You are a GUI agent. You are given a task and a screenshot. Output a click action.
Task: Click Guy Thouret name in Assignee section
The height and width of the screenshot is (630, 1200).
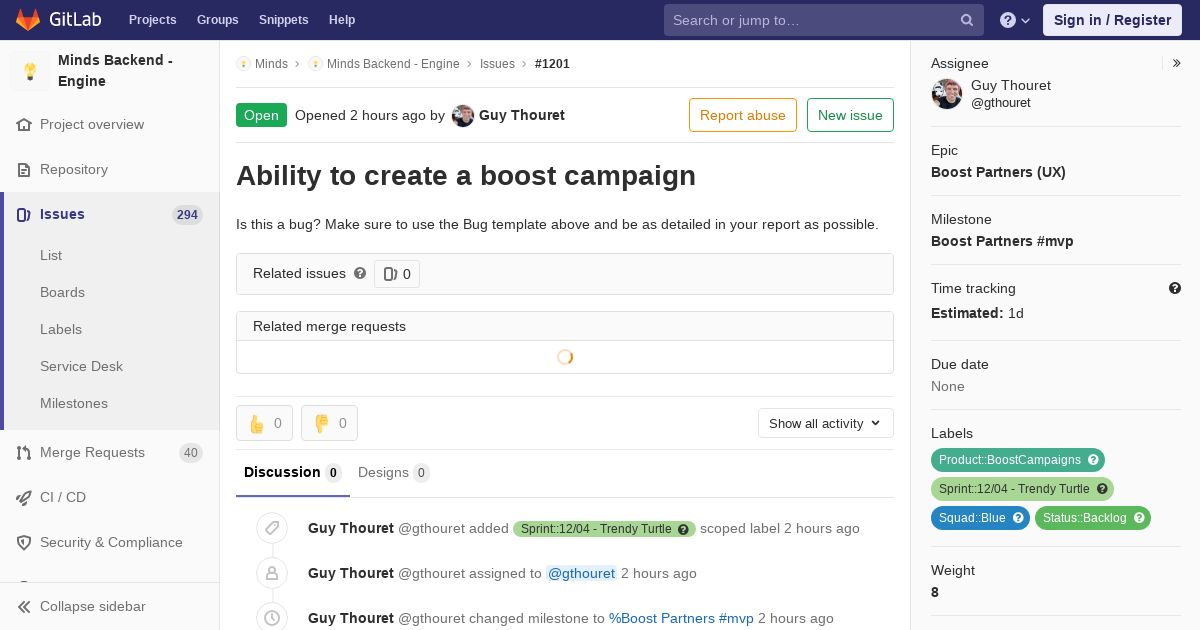1011,86
